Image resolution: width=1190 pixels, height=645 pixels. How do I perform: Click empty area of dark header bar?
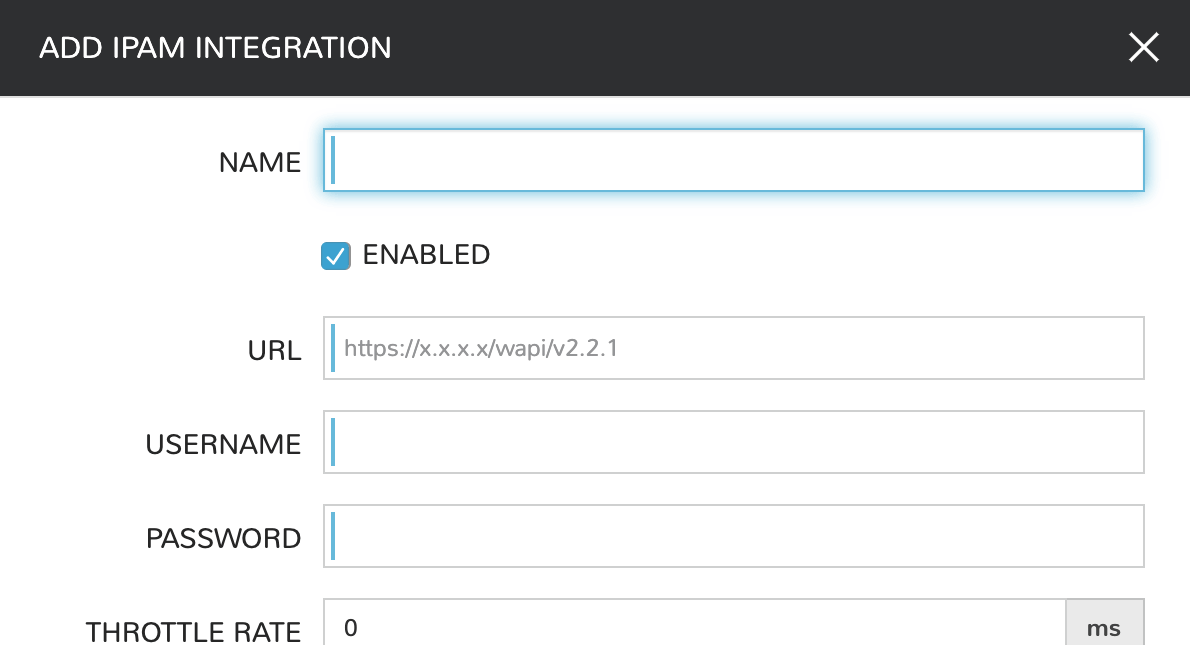[x=750, y=47]
